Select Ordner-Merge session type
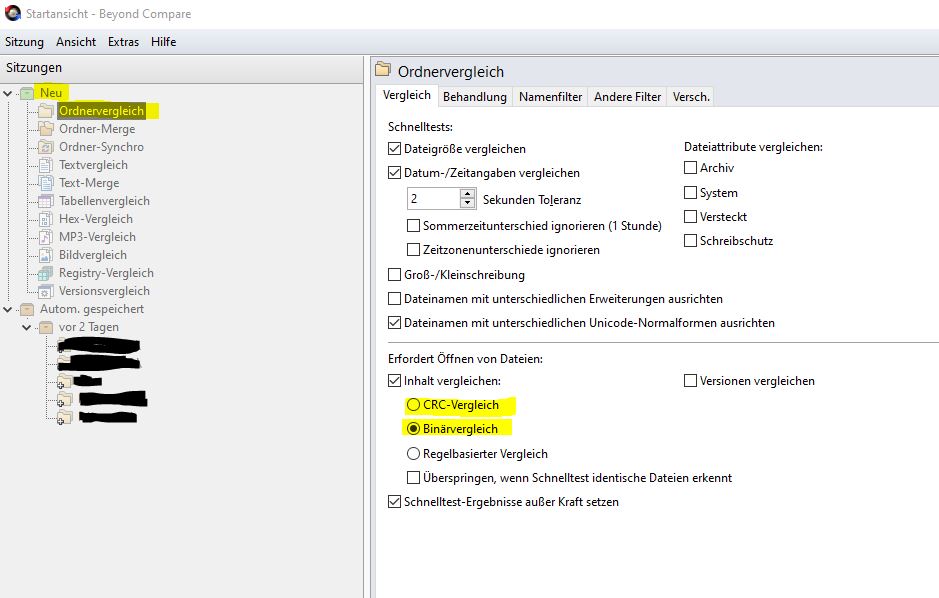 (97, 129)
